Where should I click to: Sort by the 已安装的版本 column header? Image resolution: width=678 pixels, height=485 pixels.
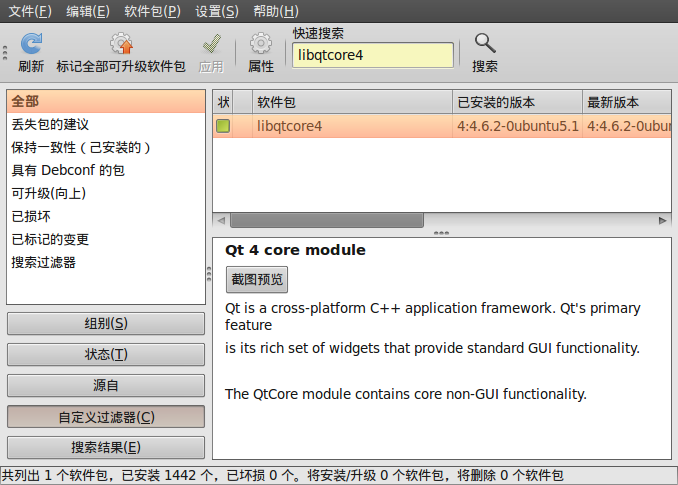(518, 102)
